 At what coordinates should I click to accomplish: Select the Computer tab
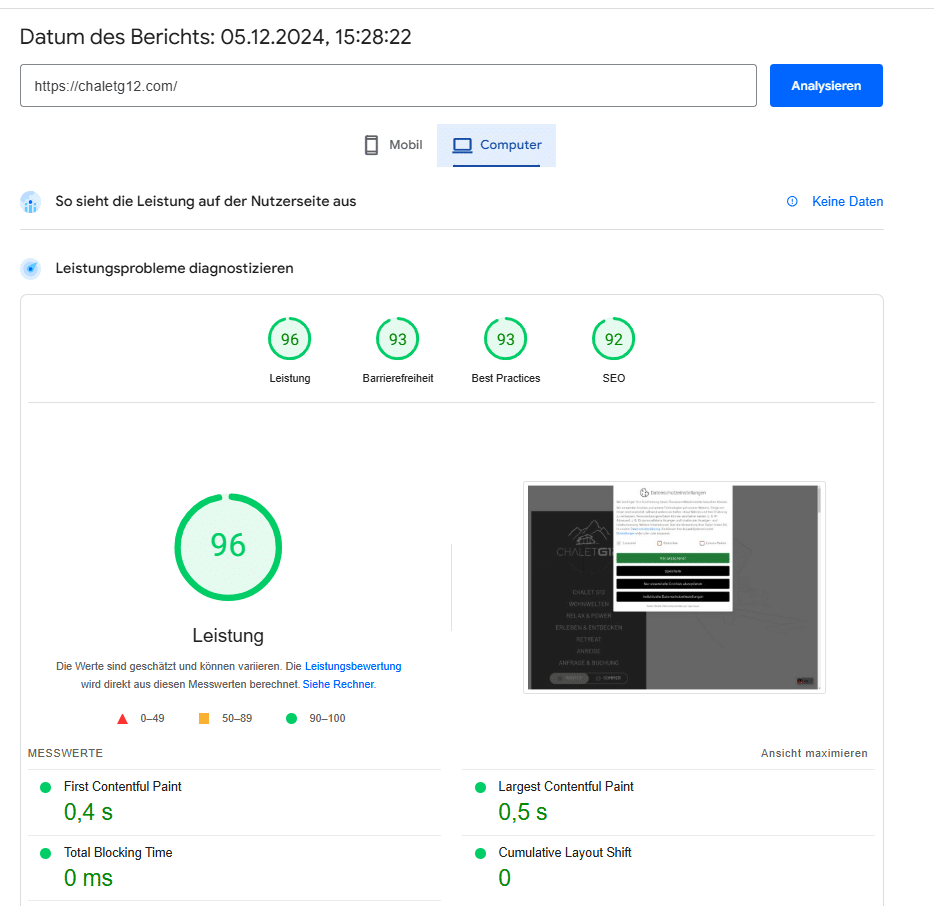coord(496,145)
